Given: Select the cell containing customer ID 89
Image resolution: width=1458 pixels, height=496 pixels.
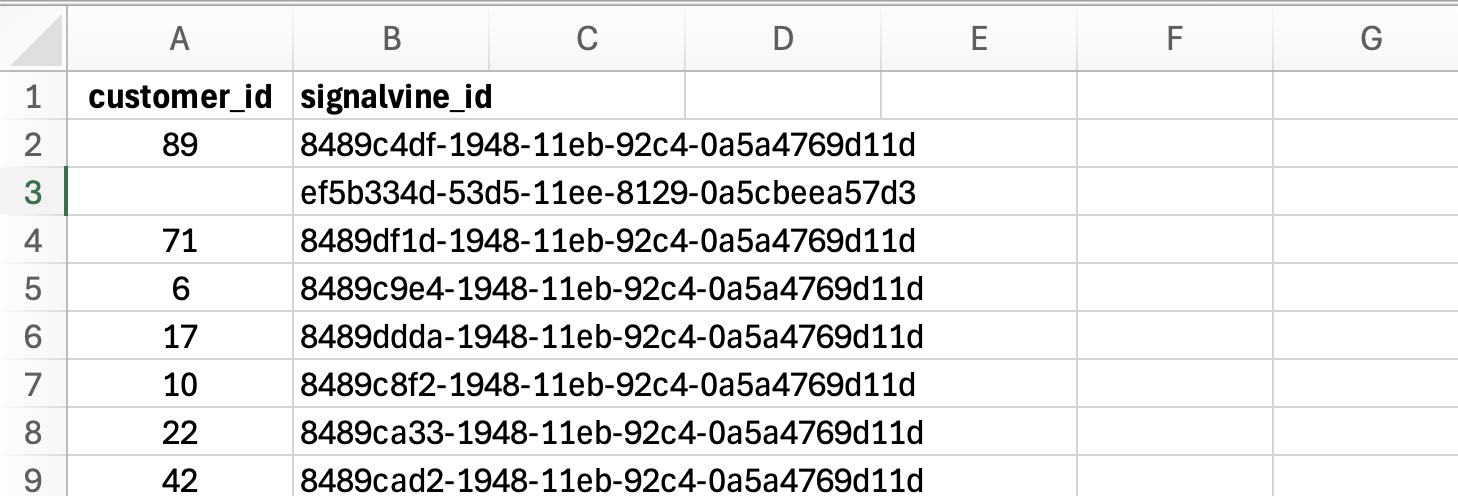Looking at the screenshot, I should (180, 145).
